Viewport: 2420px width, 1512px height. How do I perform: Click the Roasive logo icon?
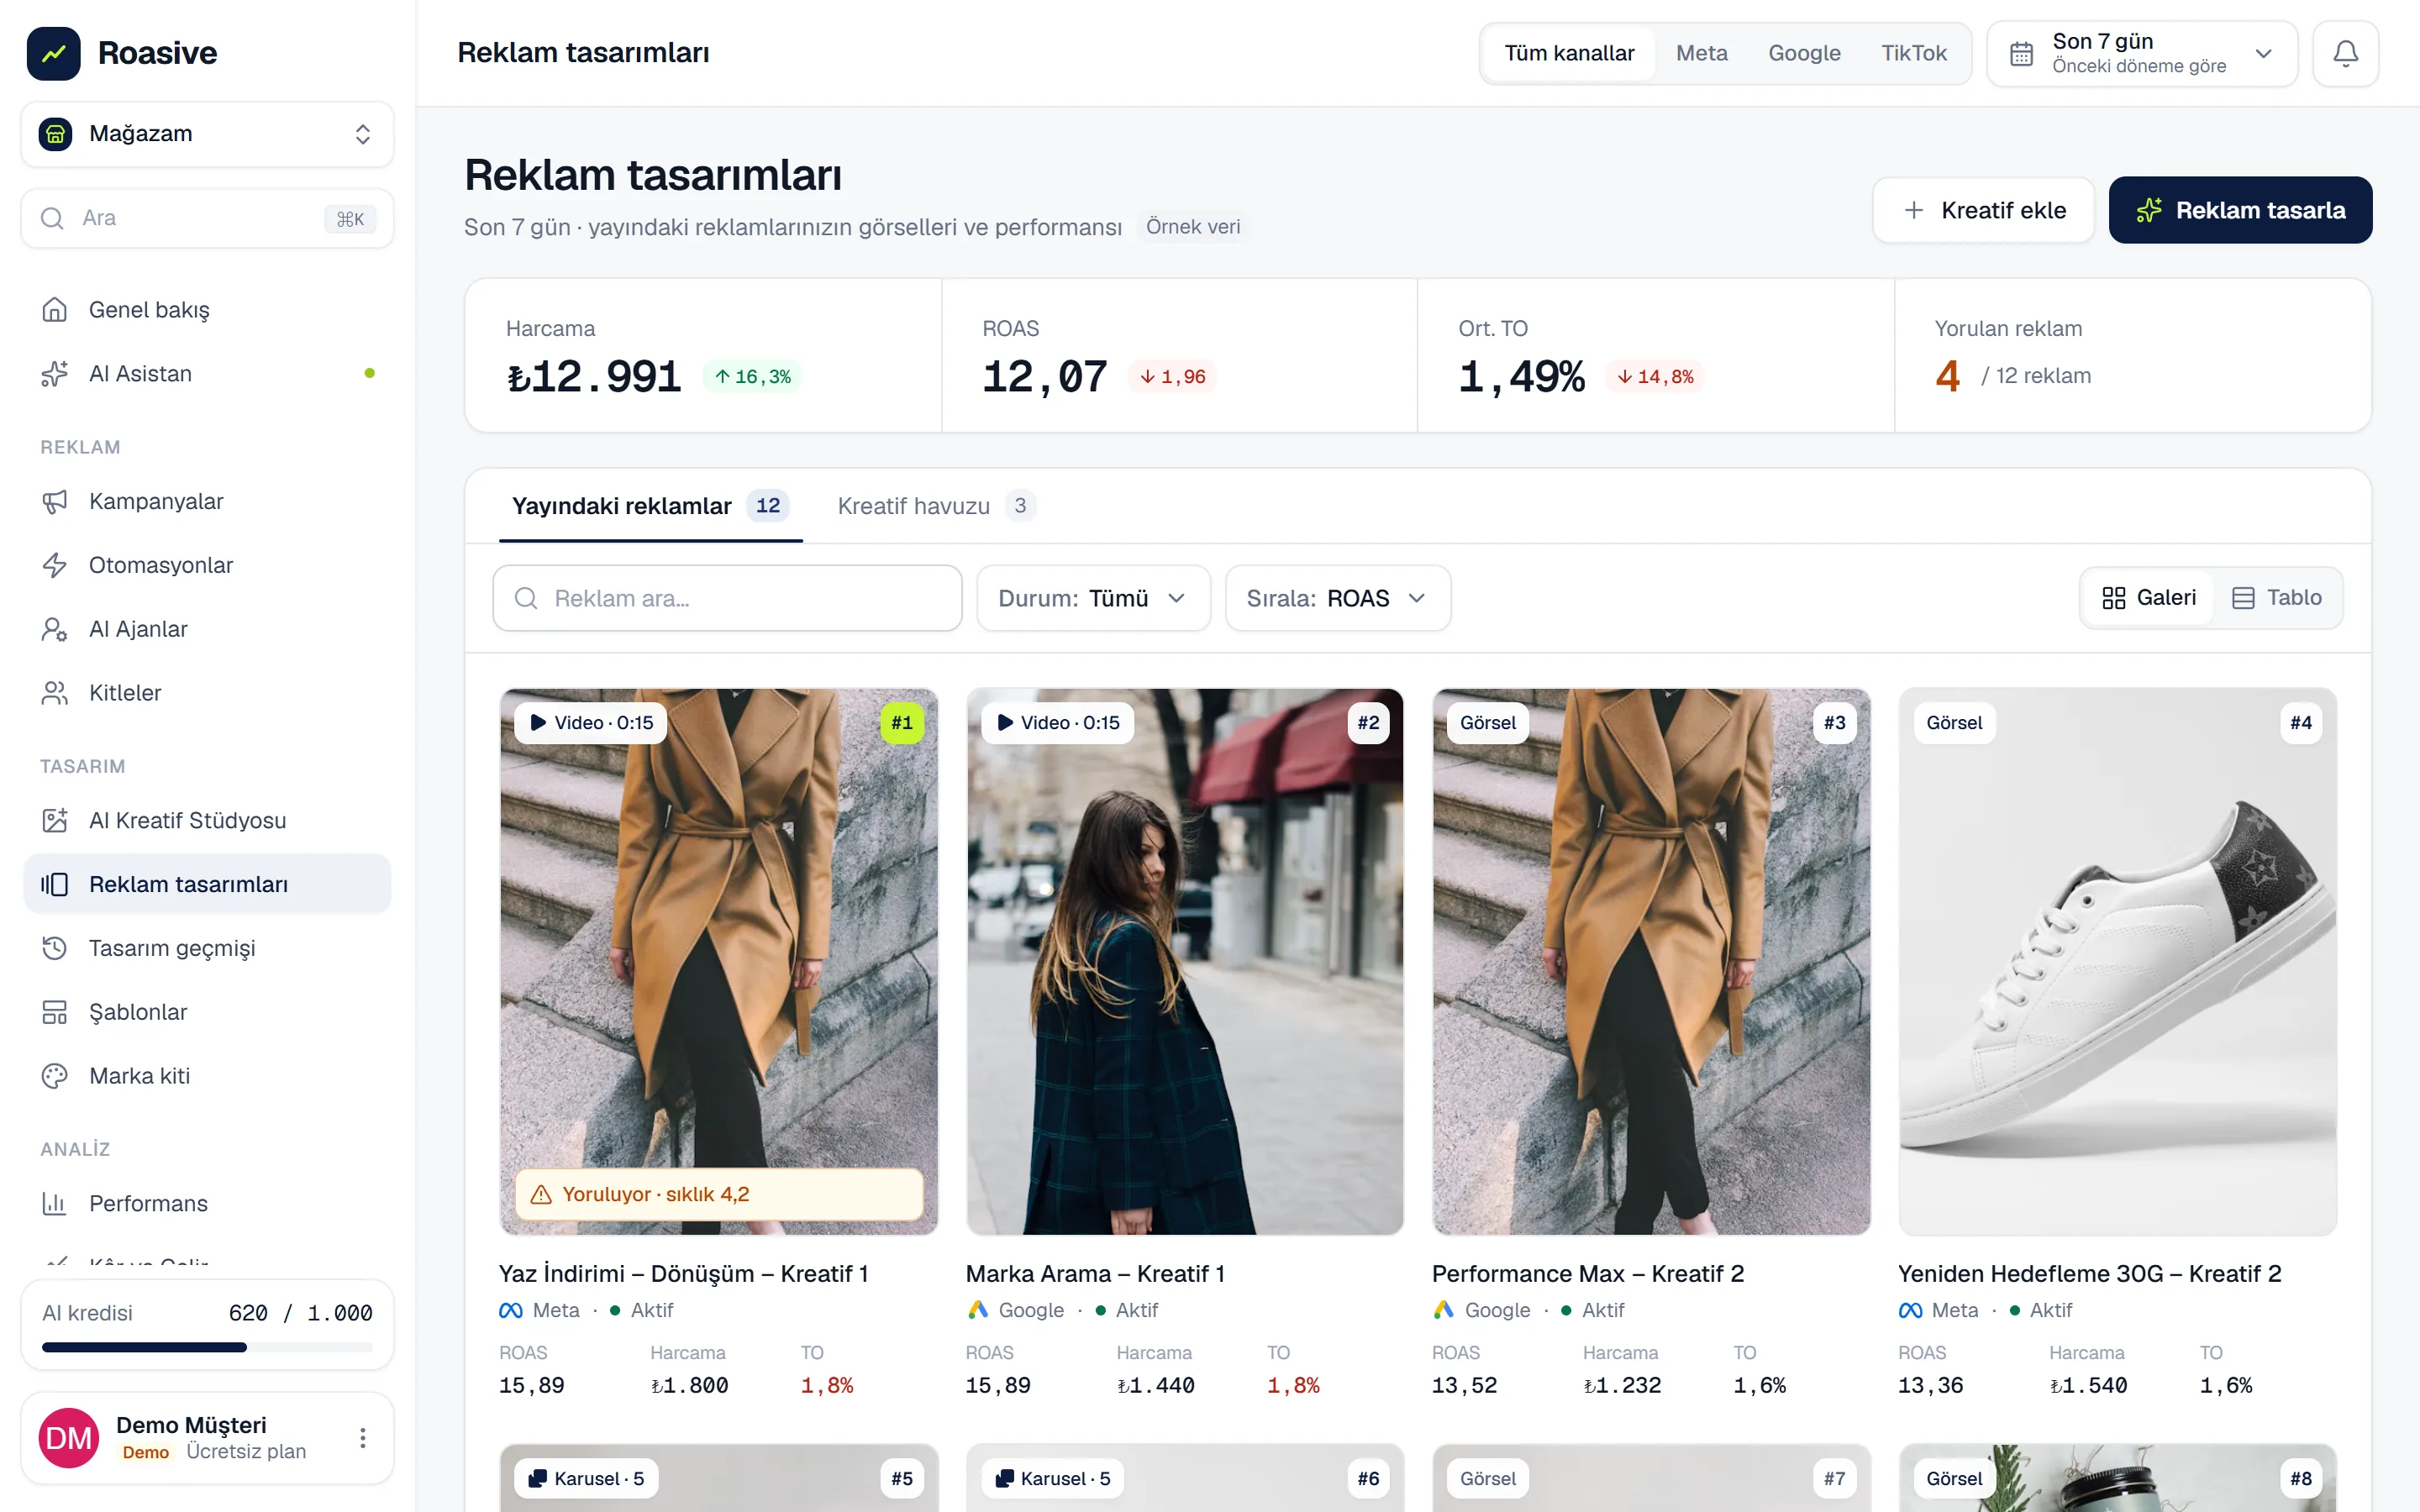(54, 53)
